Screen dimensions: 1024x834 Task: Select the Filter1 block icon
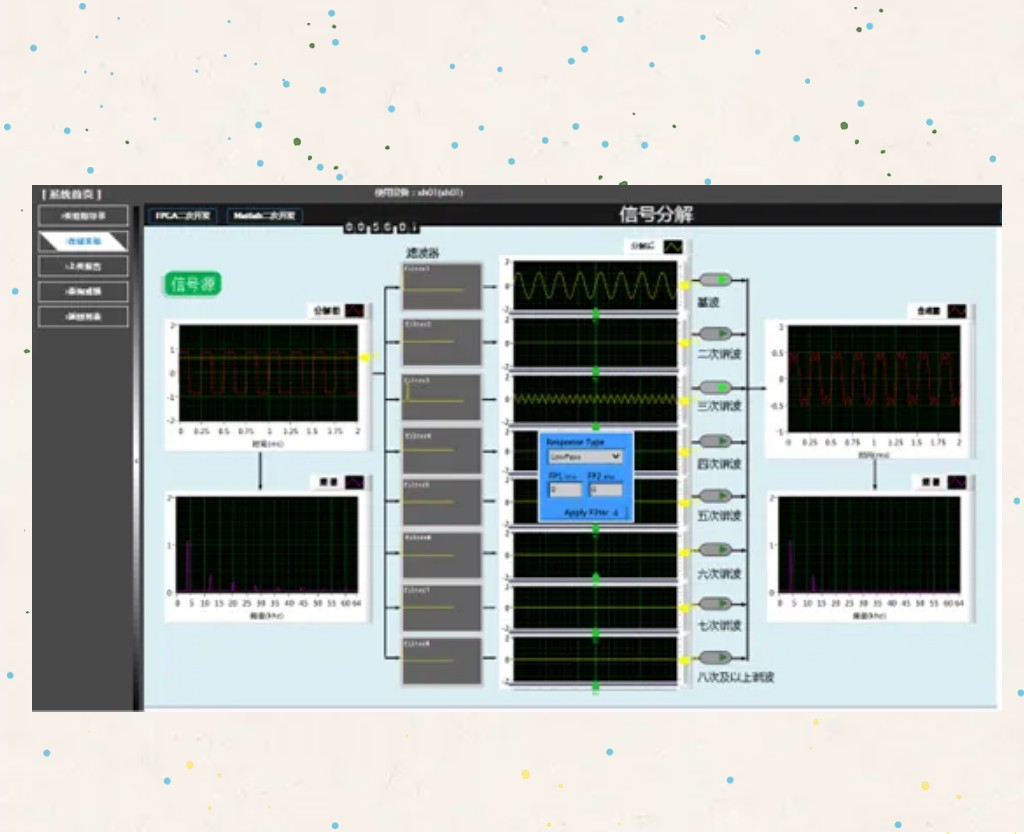click(x=441, y=287)
